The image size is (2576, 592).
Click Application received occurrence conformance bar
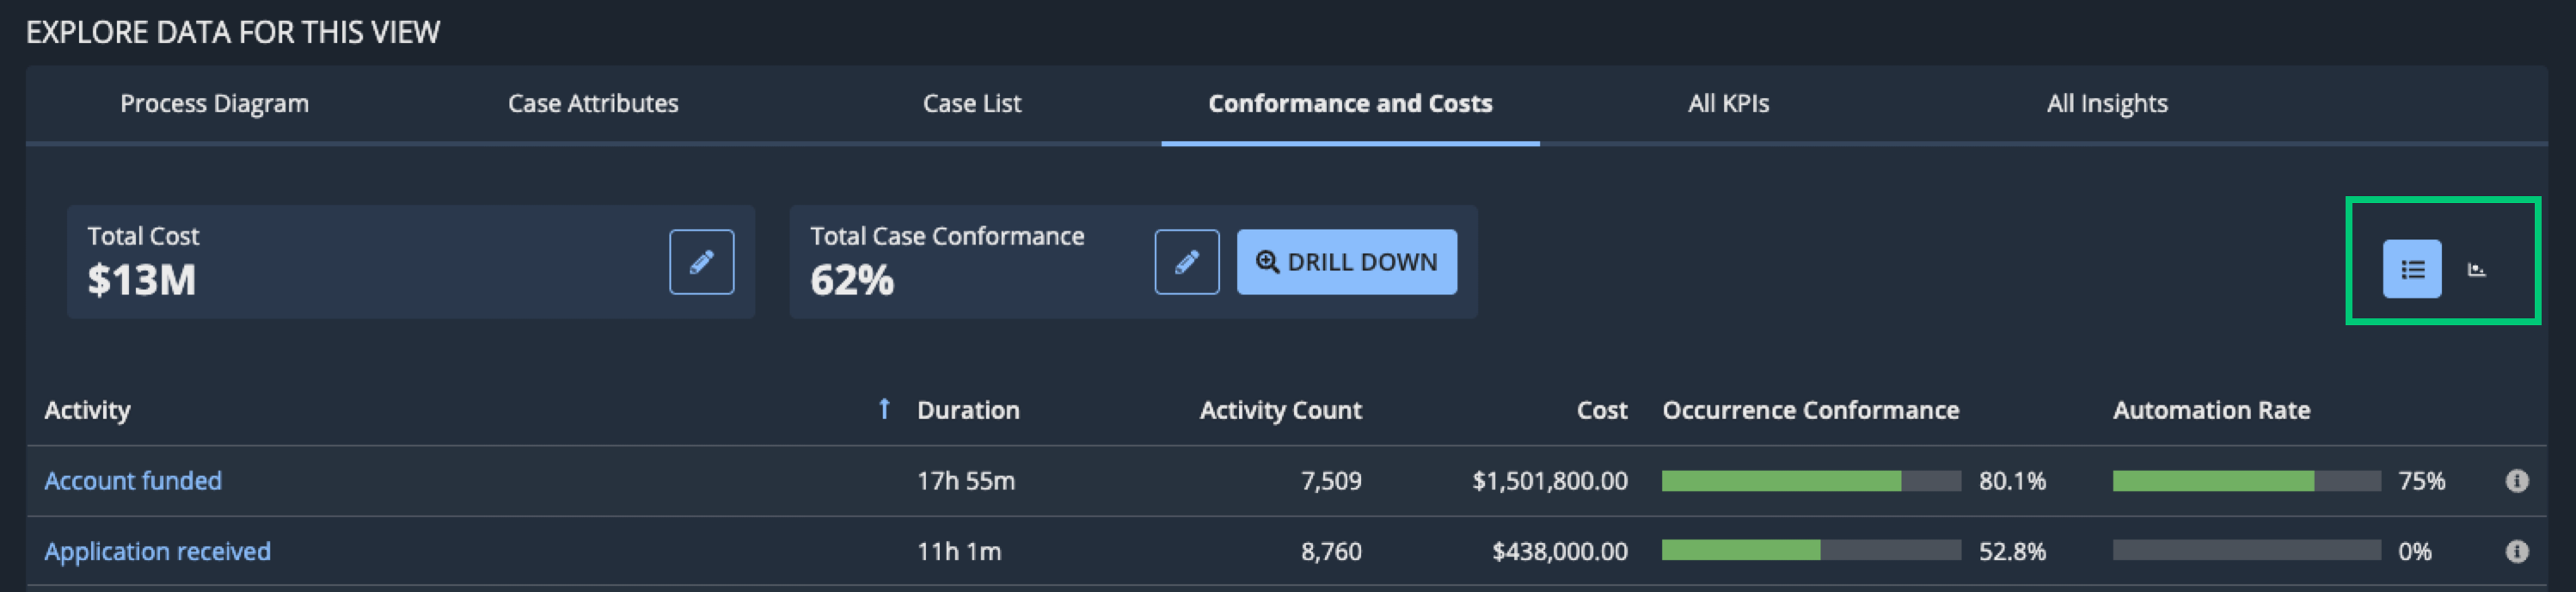pos(1811,551)
